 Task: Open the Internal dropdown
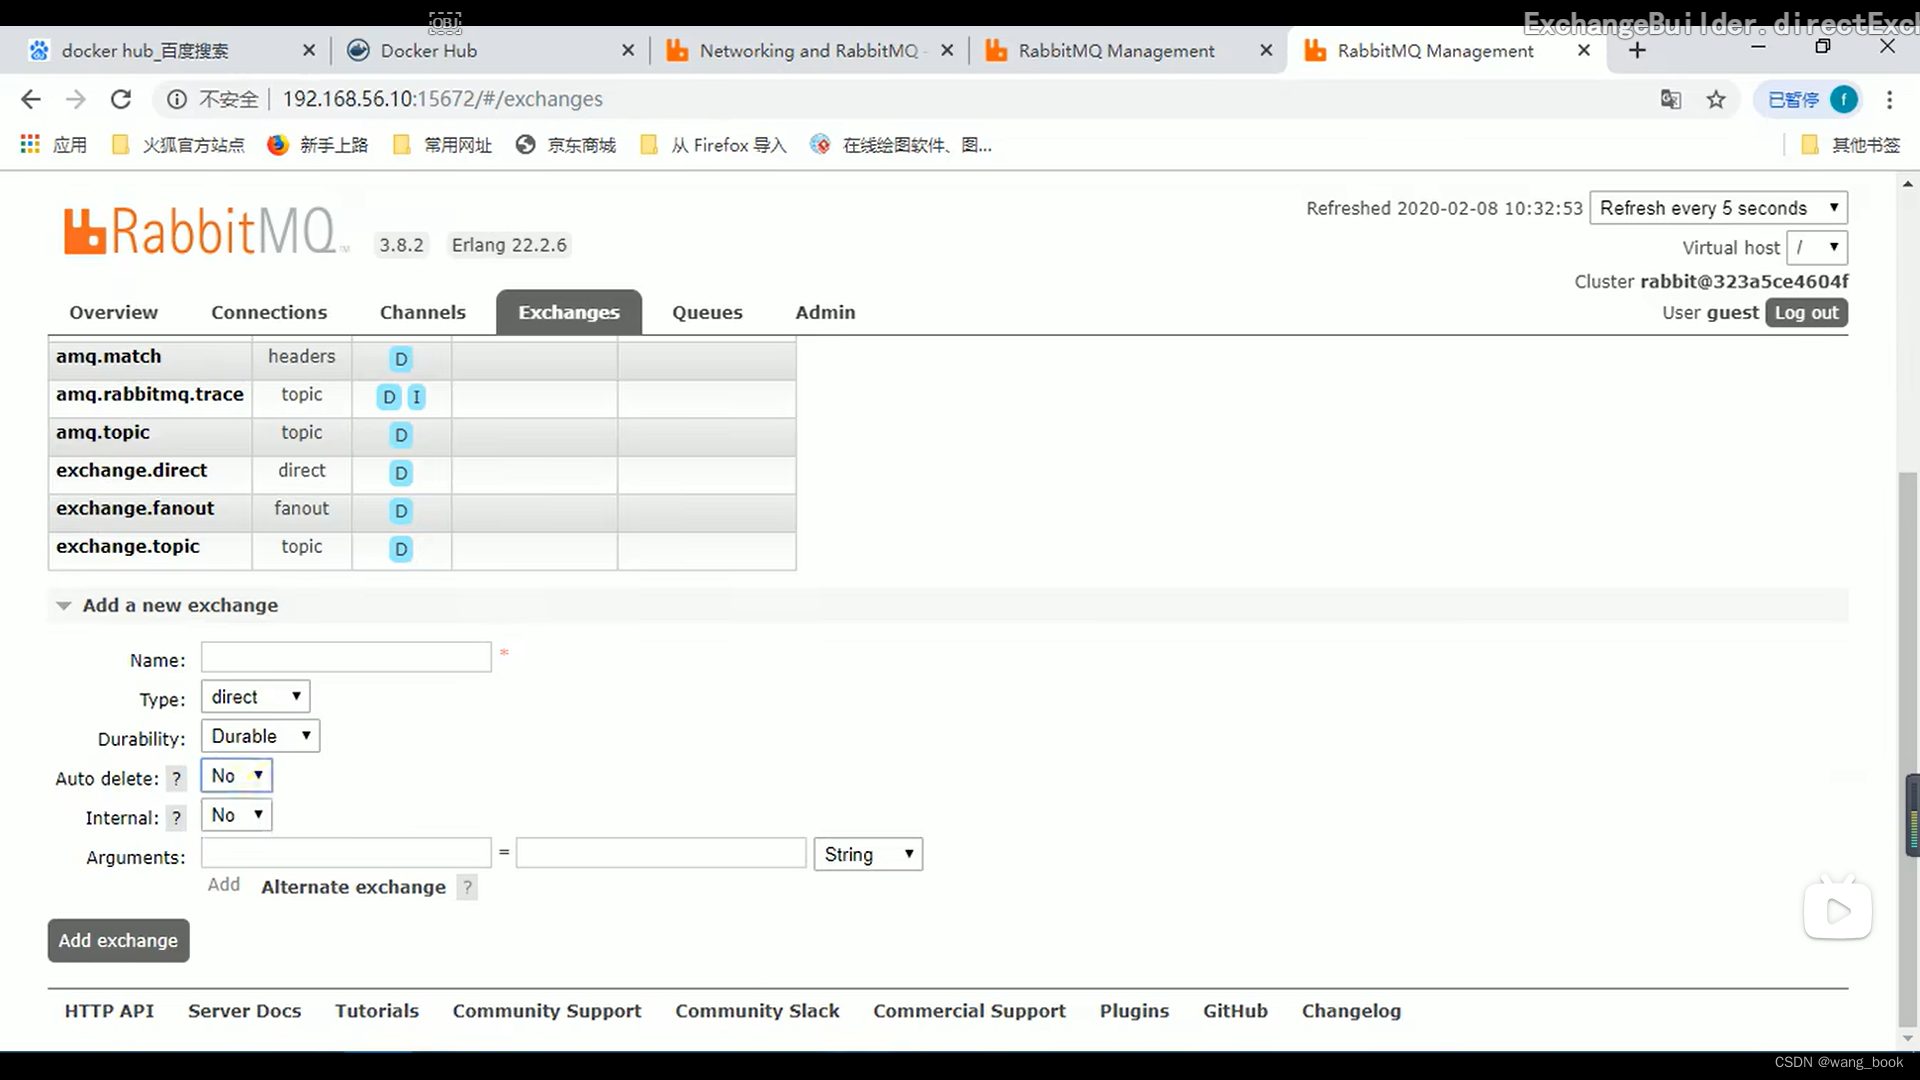pyautogui.click(x=237, y=815)
